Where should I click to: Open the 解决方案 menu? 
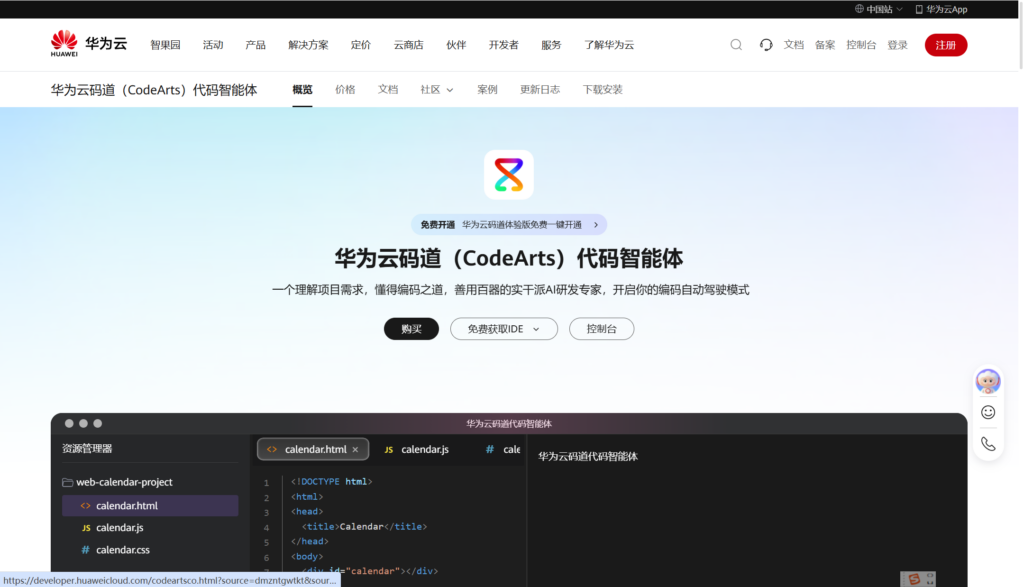point(308,44)
